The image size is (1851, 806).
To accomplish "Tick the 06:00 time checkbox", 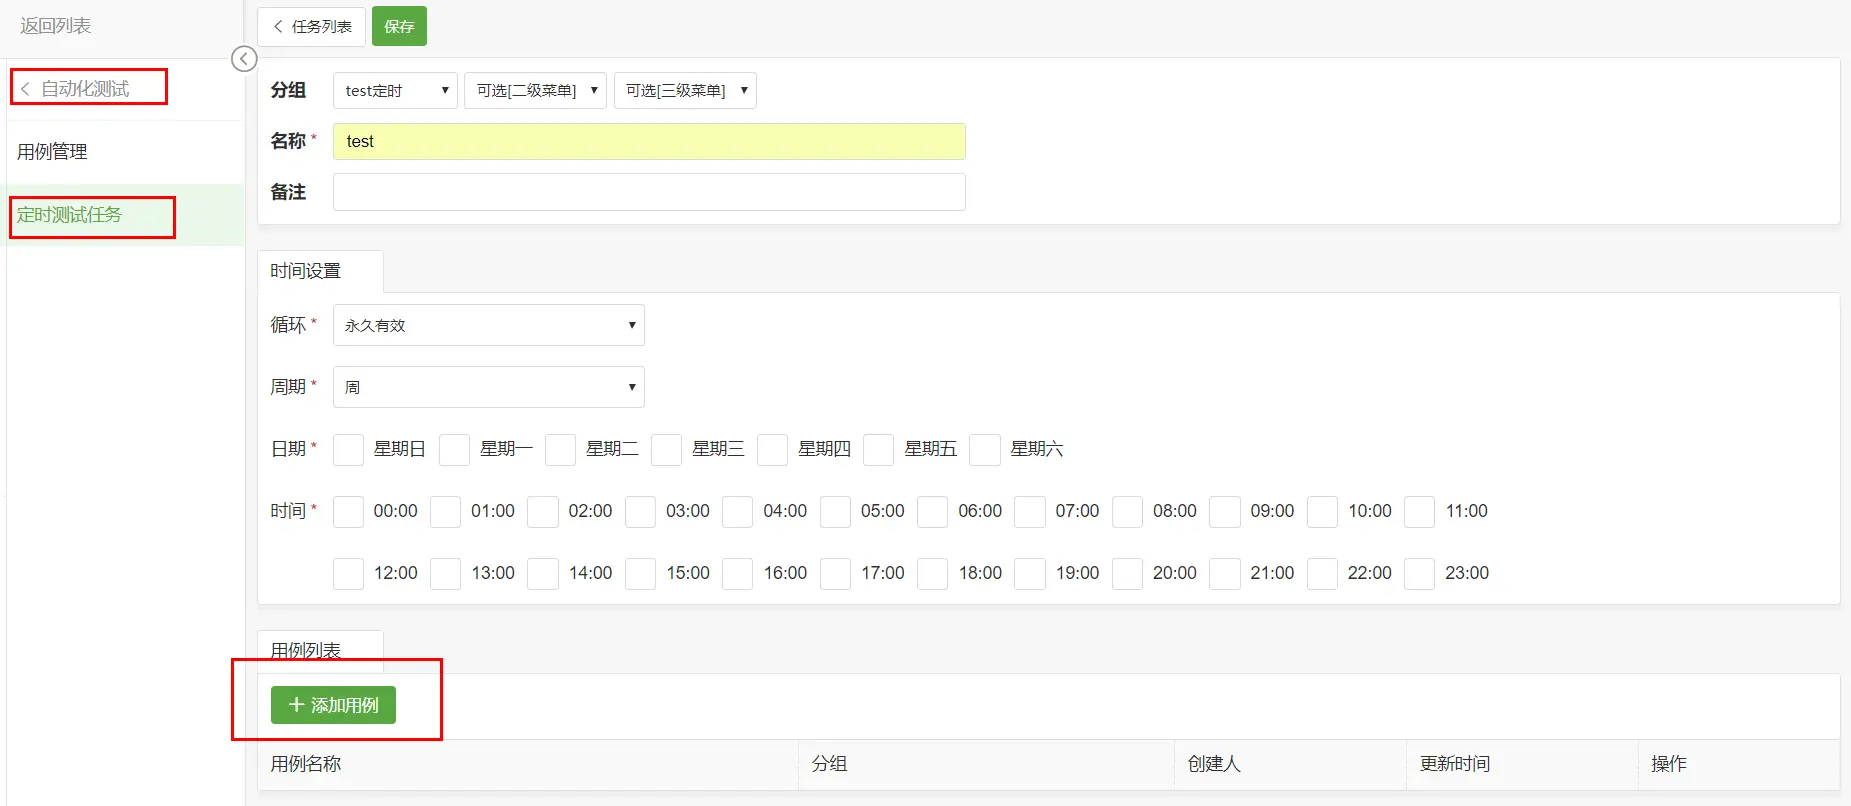I will click(933, 512).
